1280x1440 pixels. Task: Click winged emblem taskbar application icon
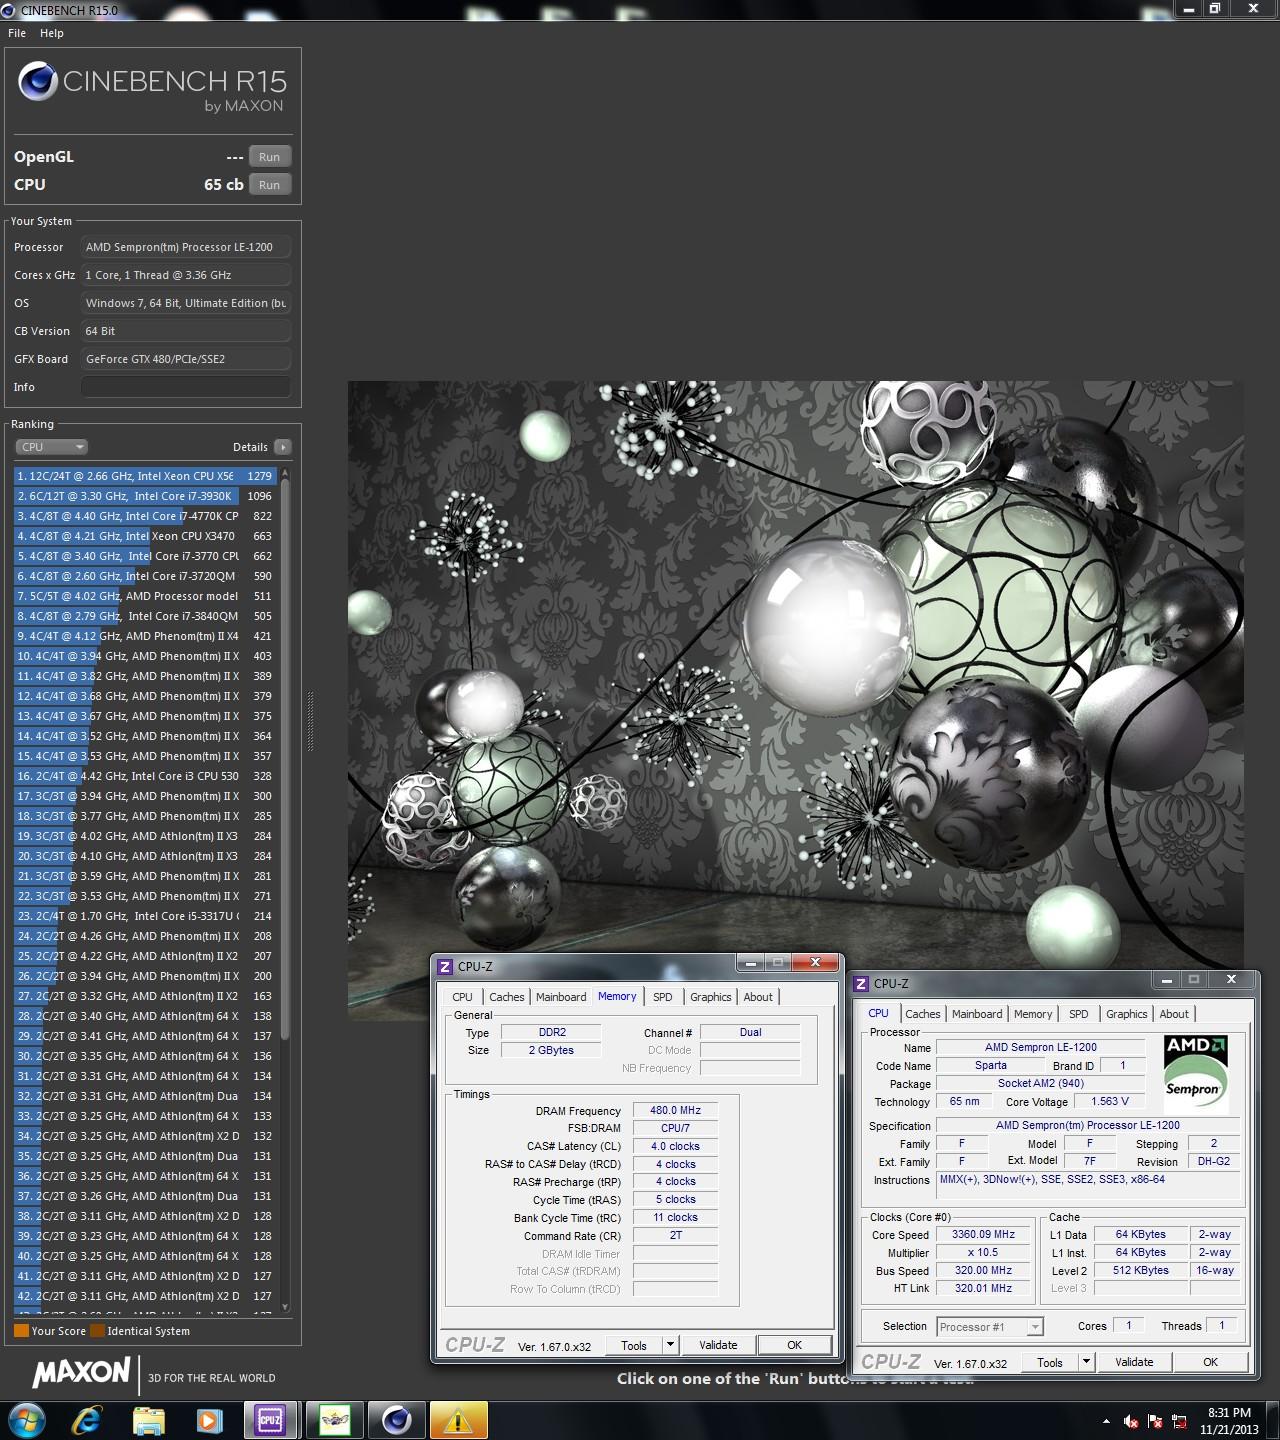tap(335, 1420)
